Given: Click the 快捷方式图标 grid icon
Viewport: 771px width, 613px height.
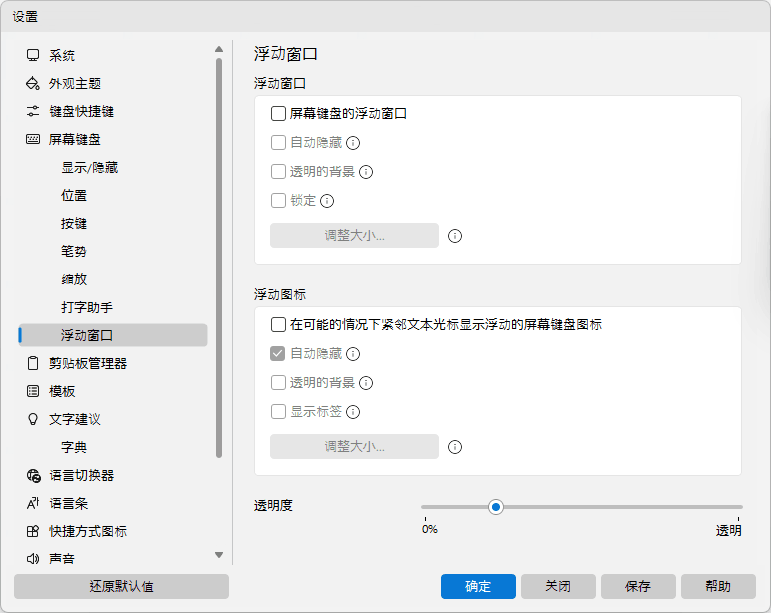Looking at the screenshot, I should coord(33,531).
